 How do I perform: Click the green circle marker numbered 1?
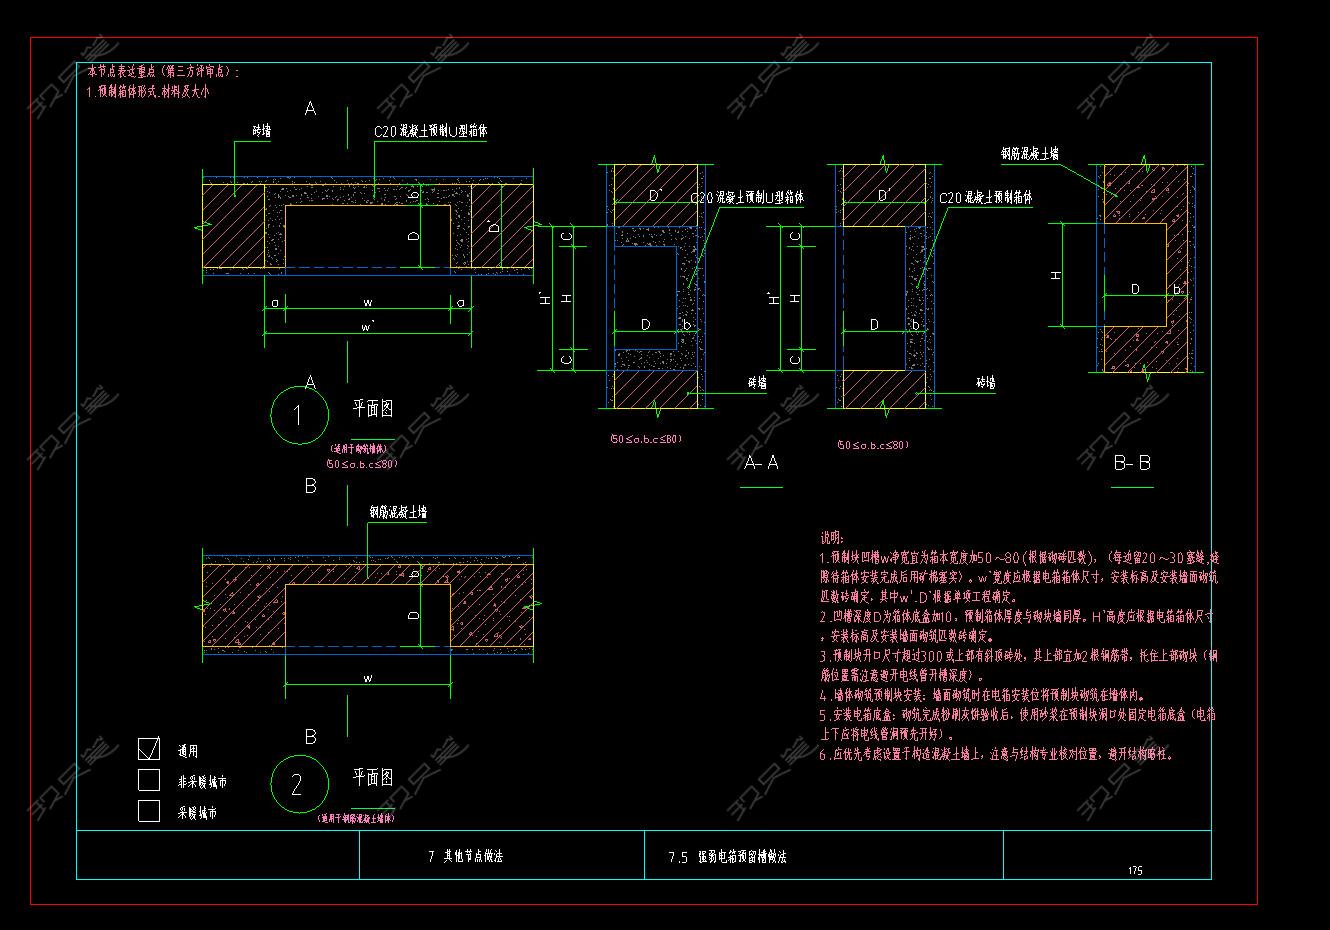coord(299,415)
